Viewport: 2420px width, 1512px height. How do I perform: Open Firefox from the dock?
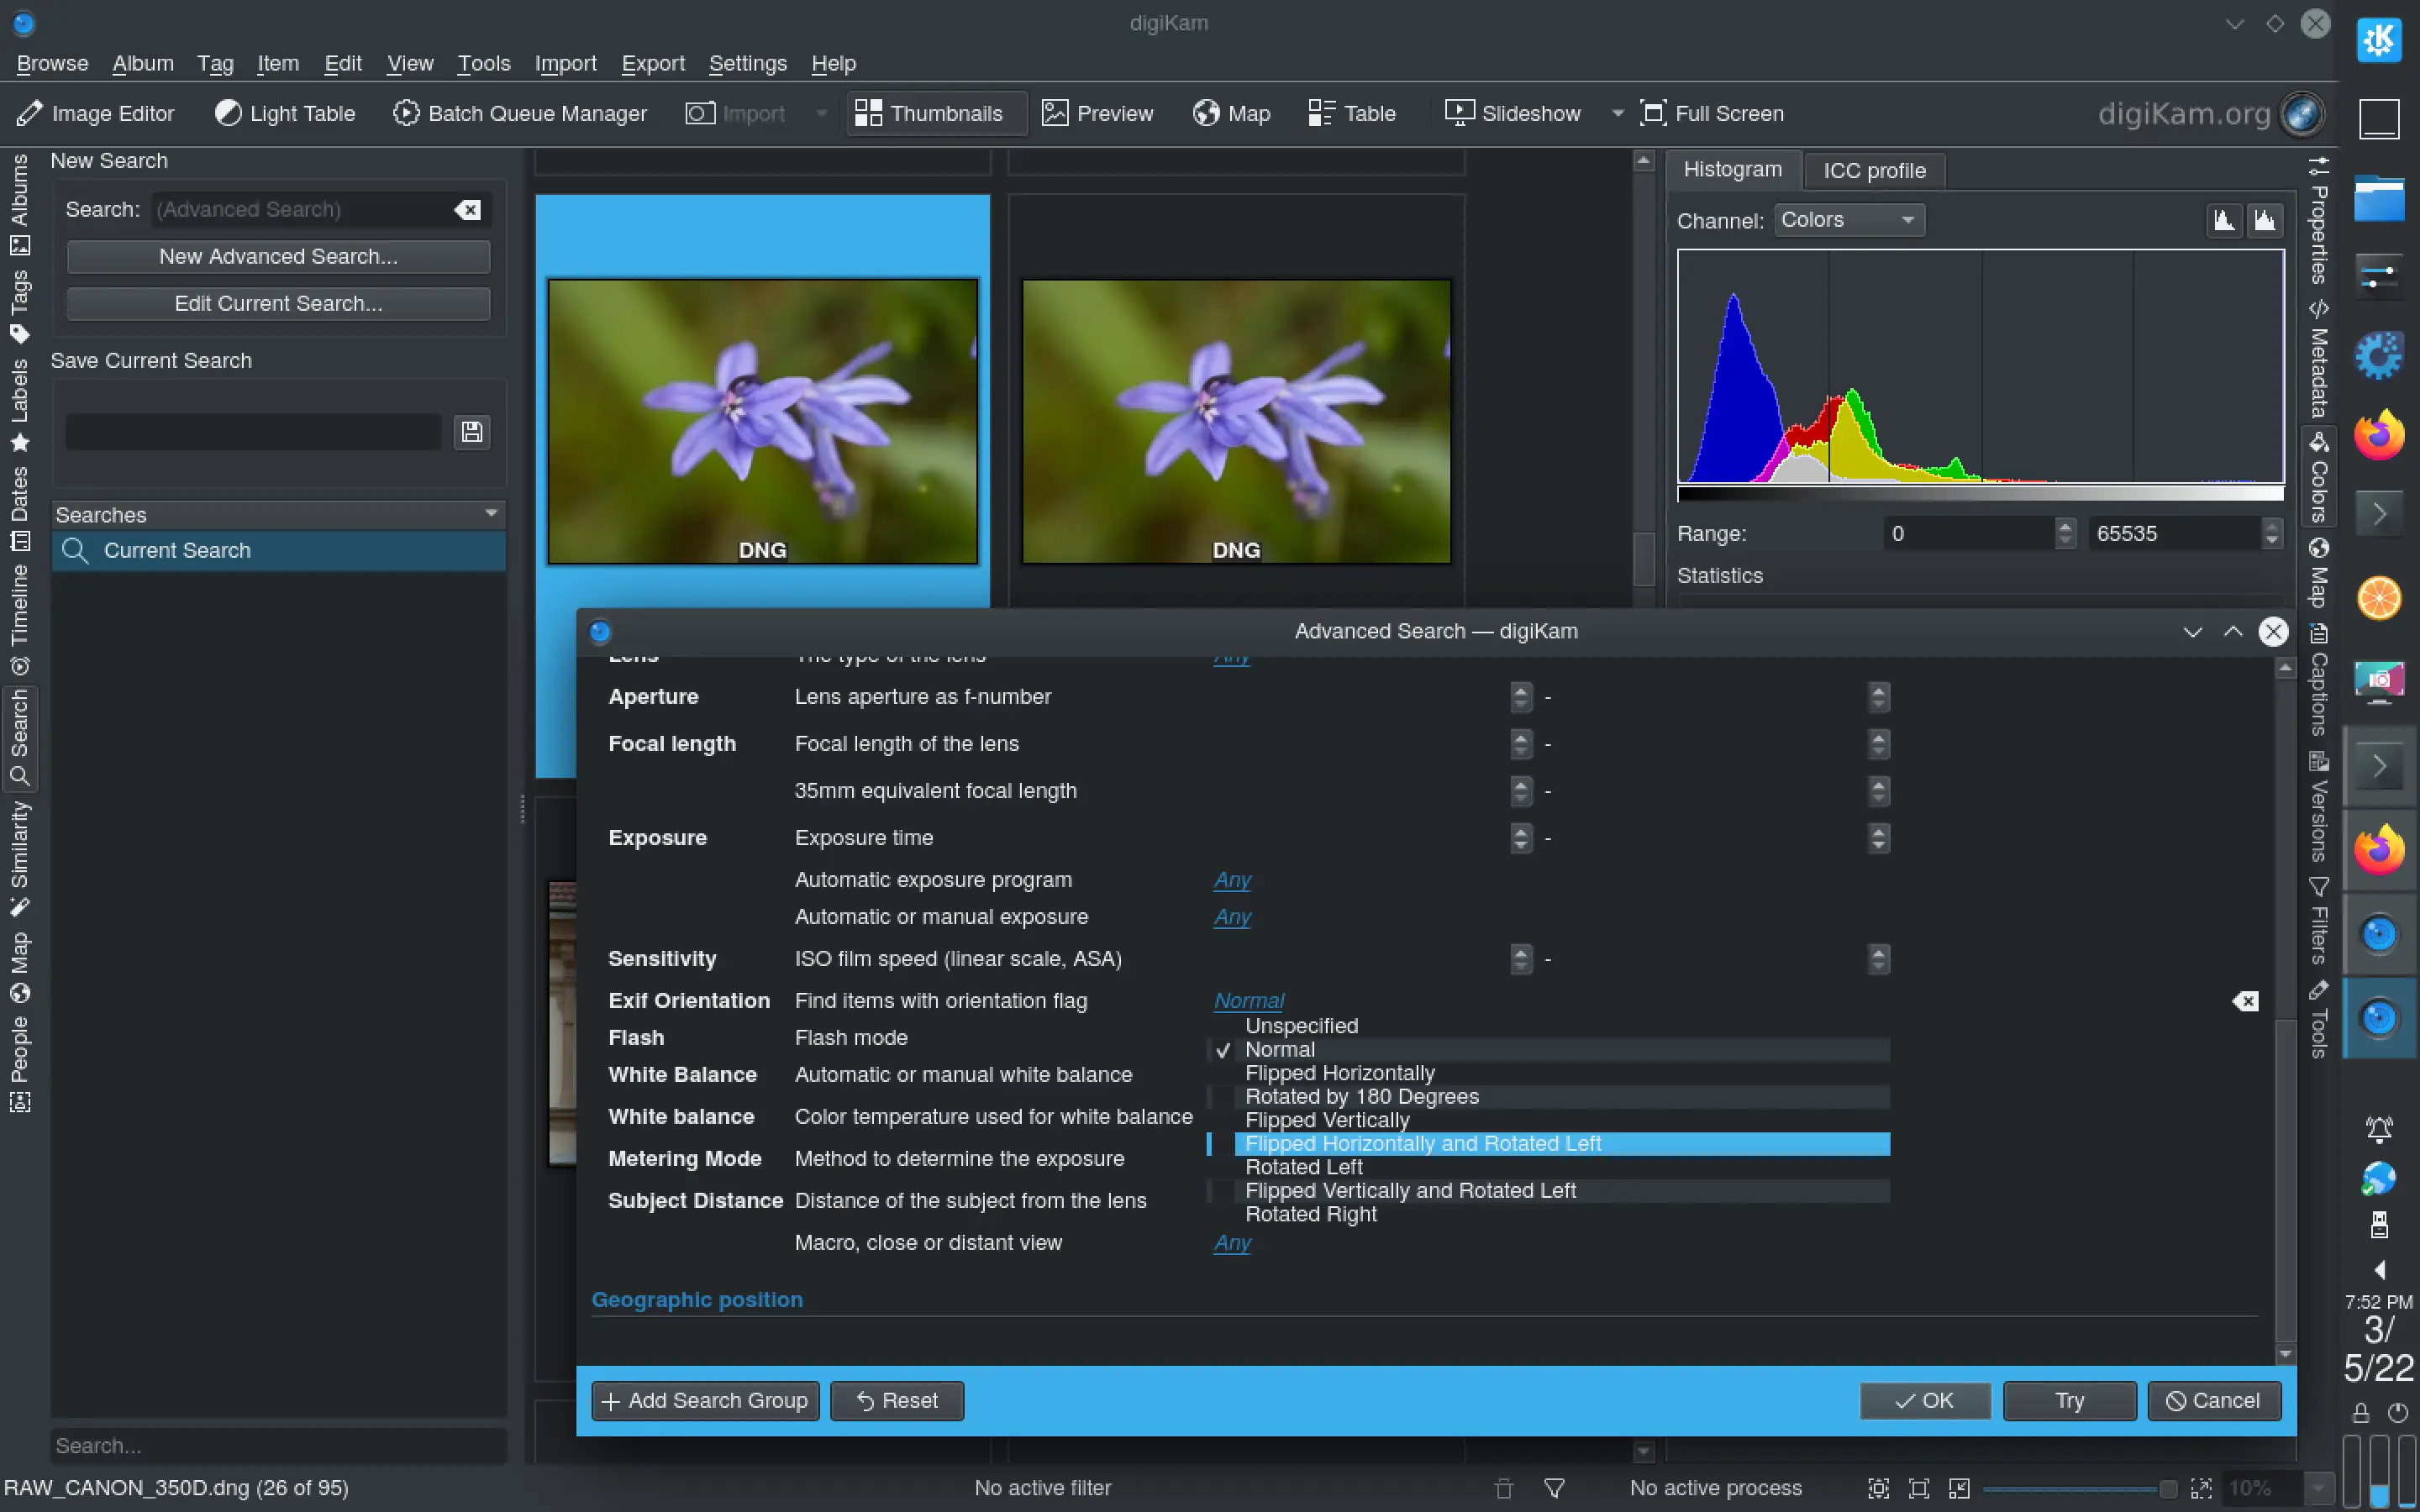tap(2378, 436)
